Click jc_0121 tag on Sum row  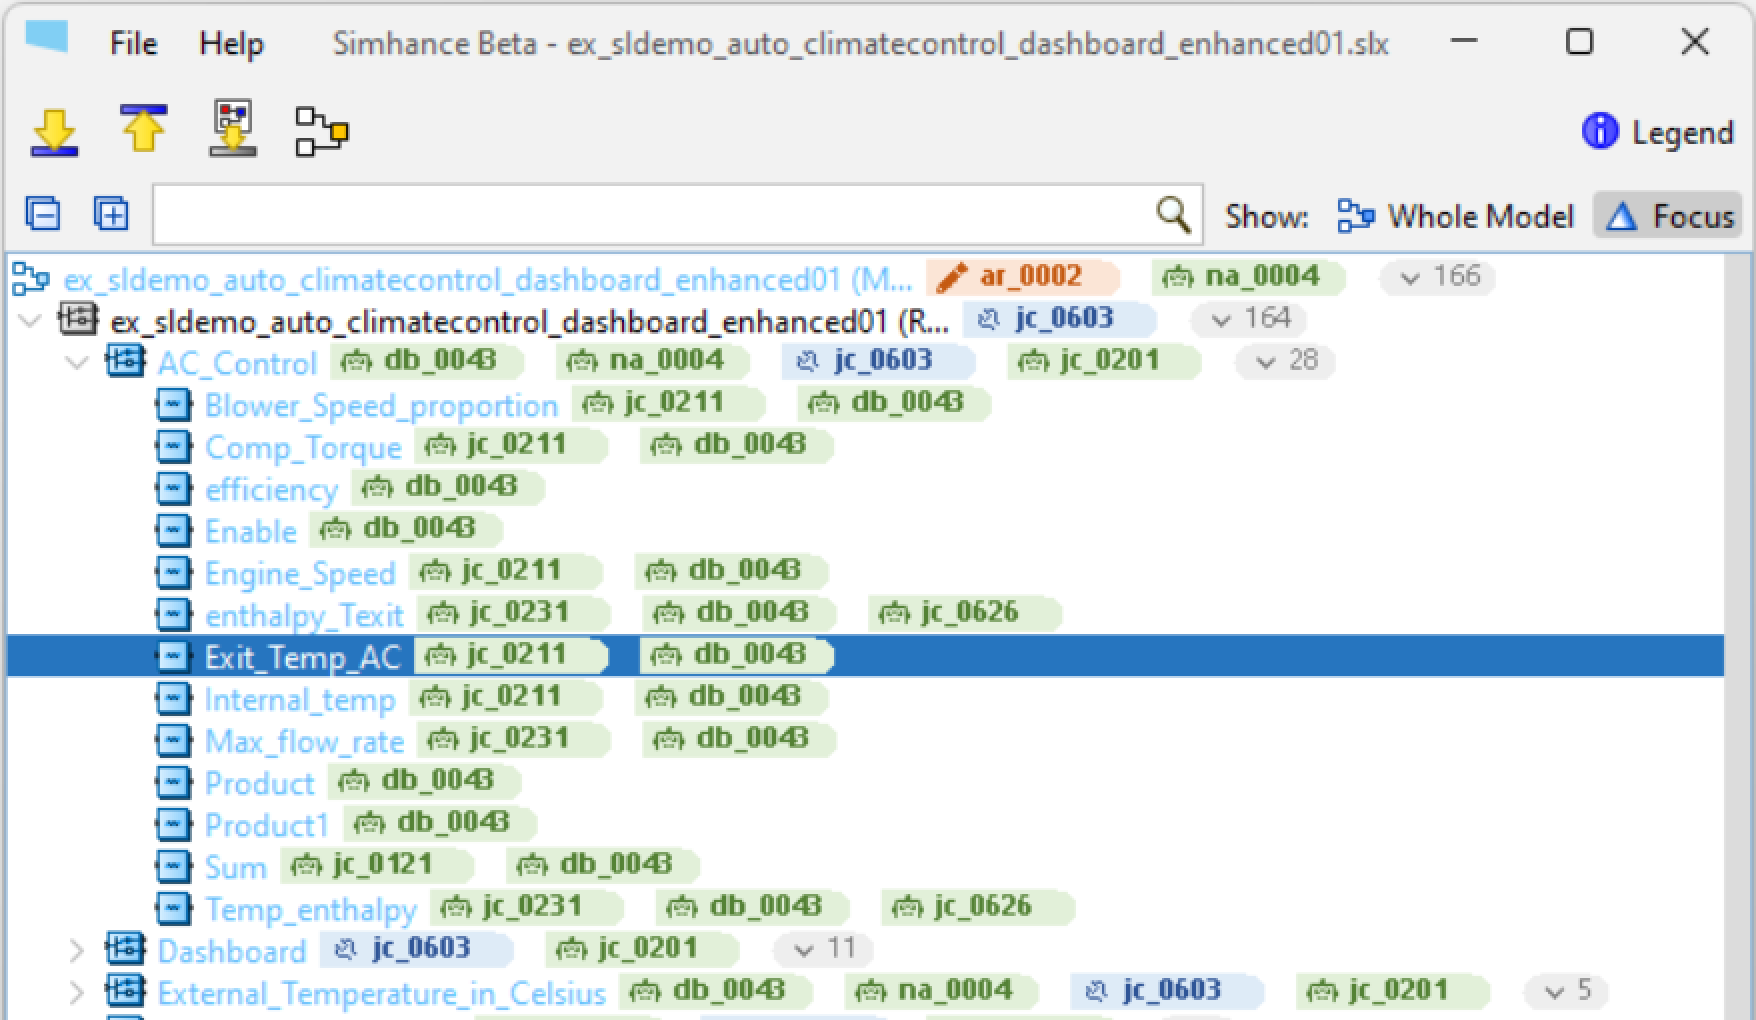pyautogui.click(x=377, y=865)
